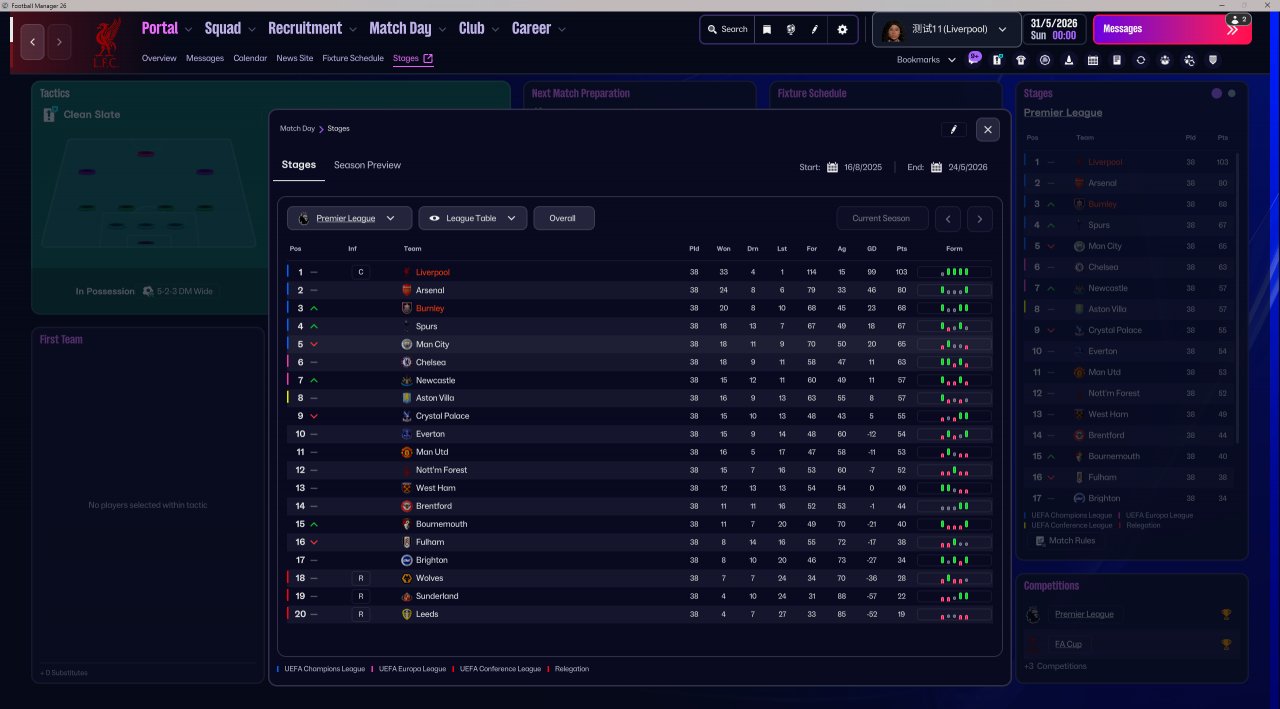1280x709 pixels.
Task: Click the End date calendar icon
Action: coord(936,167)
